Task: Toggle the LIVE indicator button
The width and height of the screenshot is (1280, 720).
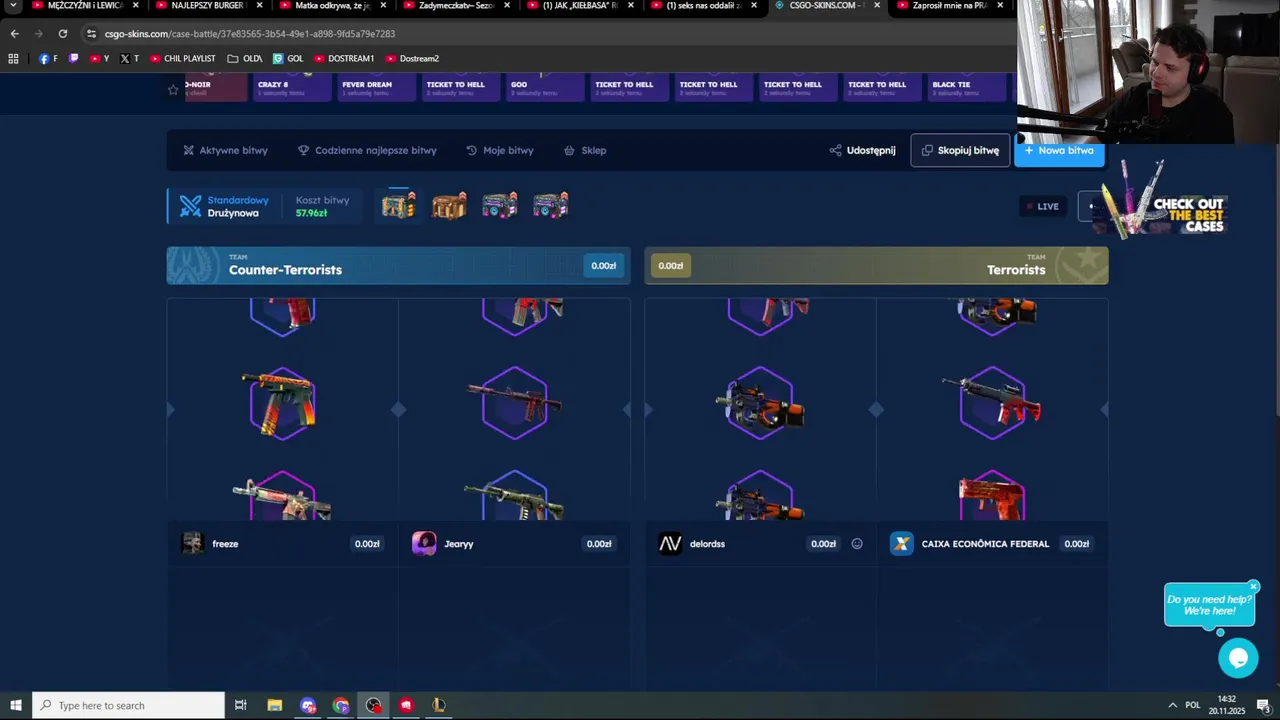Action: tap(1042, 206)
